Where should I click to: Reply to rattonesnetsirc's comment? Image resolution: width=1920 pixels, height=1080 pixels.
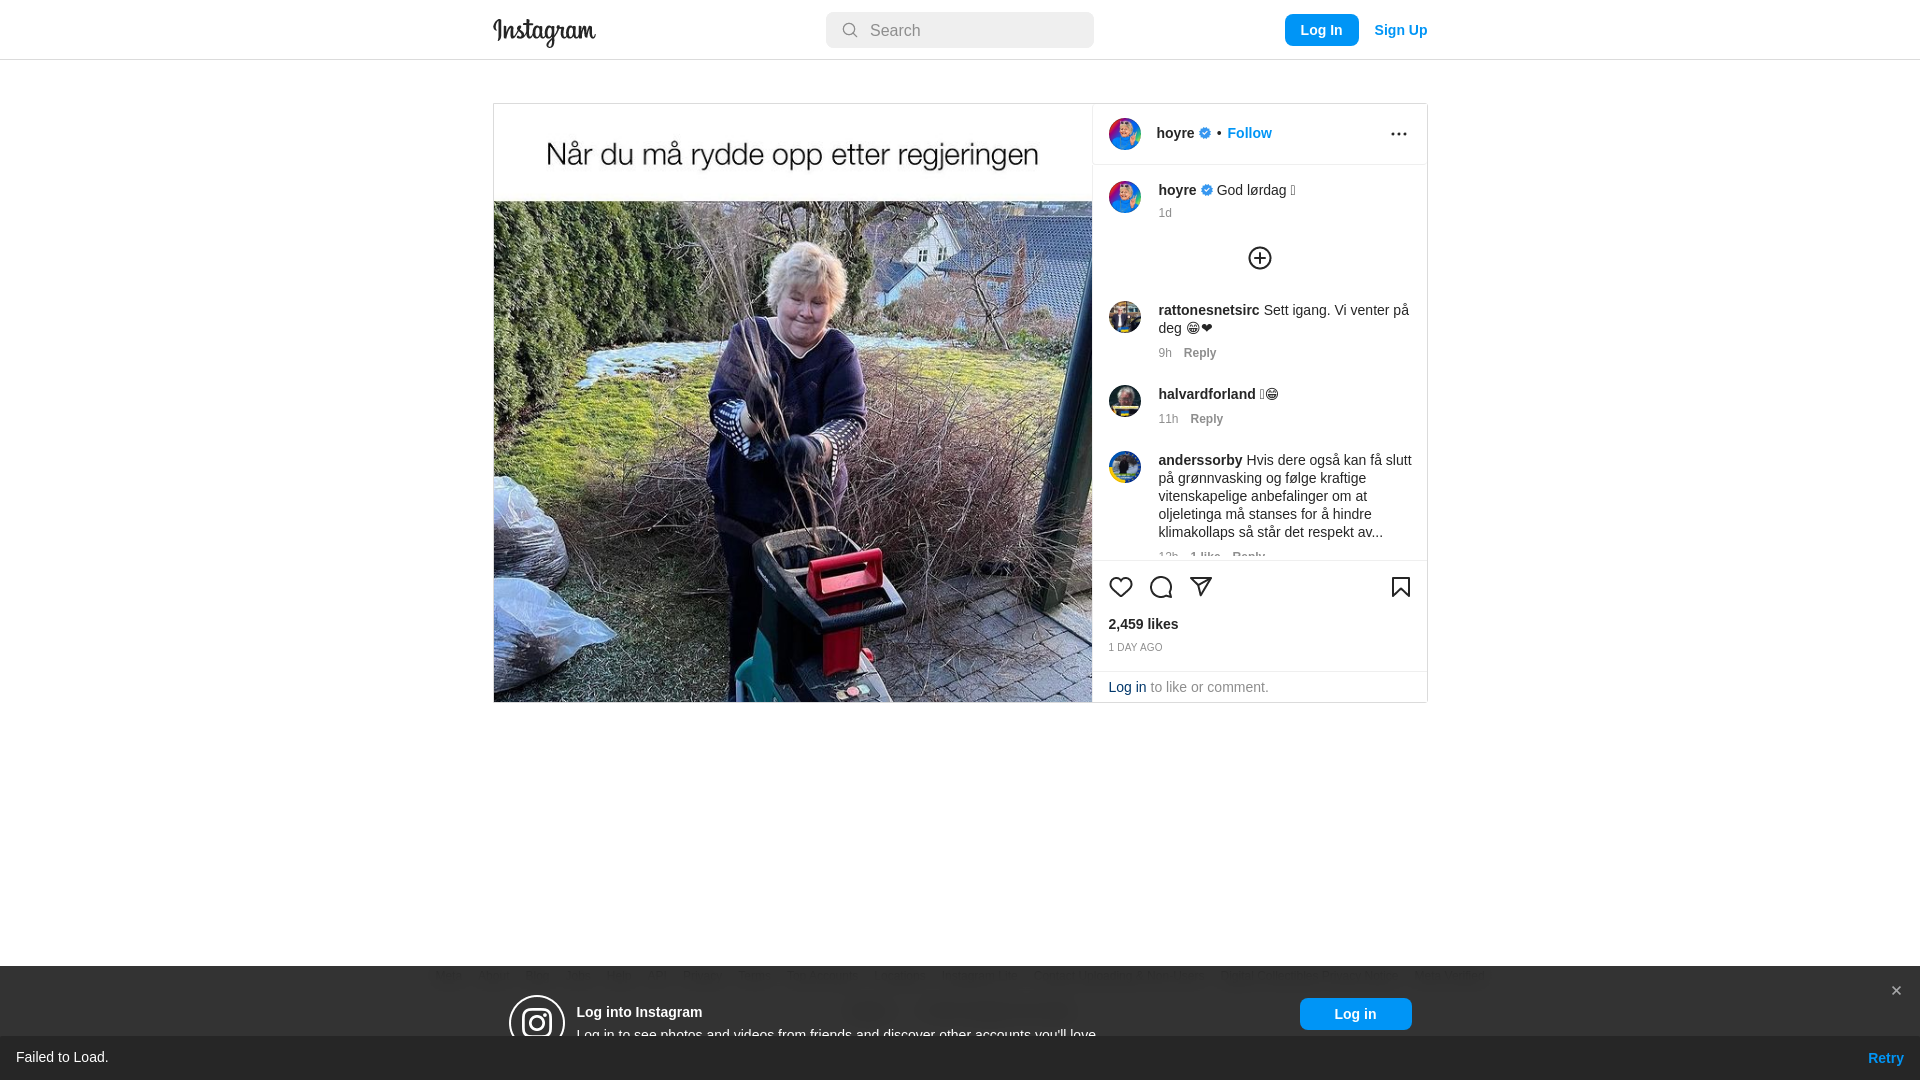pyautogui.click(x=1199, y=353)
